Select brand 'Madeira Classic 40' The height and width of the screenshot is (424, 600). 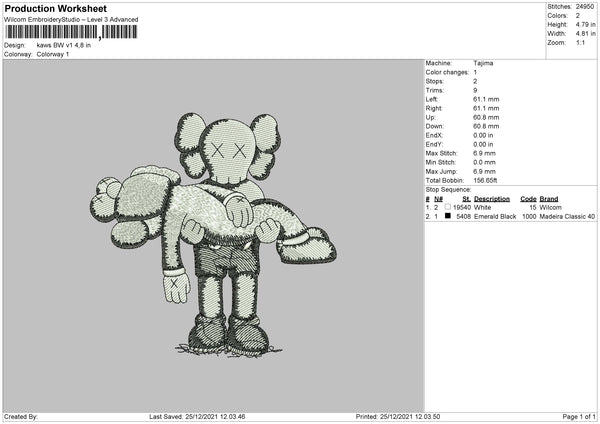tap(567, 217)
